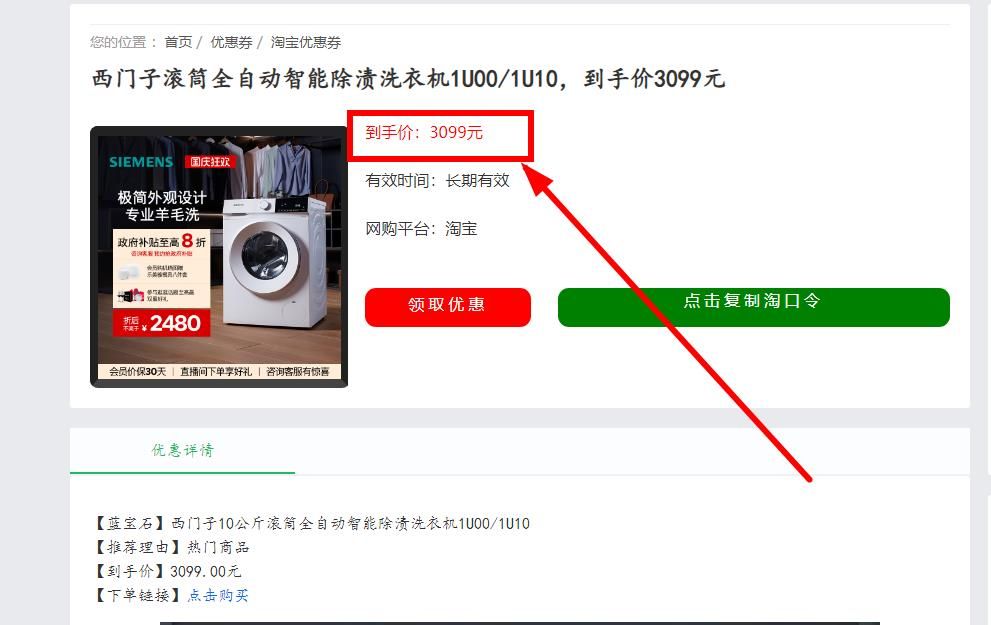Click the 有效时间：长期有效 text
Viewport: 991px width, 625px height.
pyautogui.click(x=437, y=181)
